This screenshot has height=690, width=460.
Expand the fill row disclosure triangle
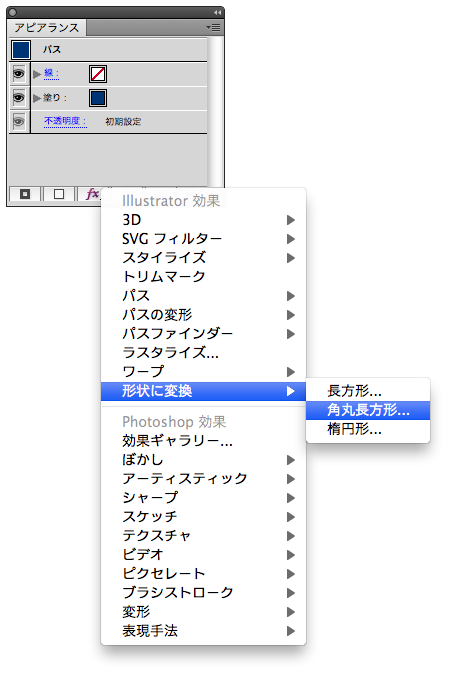pyautogui.click(x=37, y=98)
